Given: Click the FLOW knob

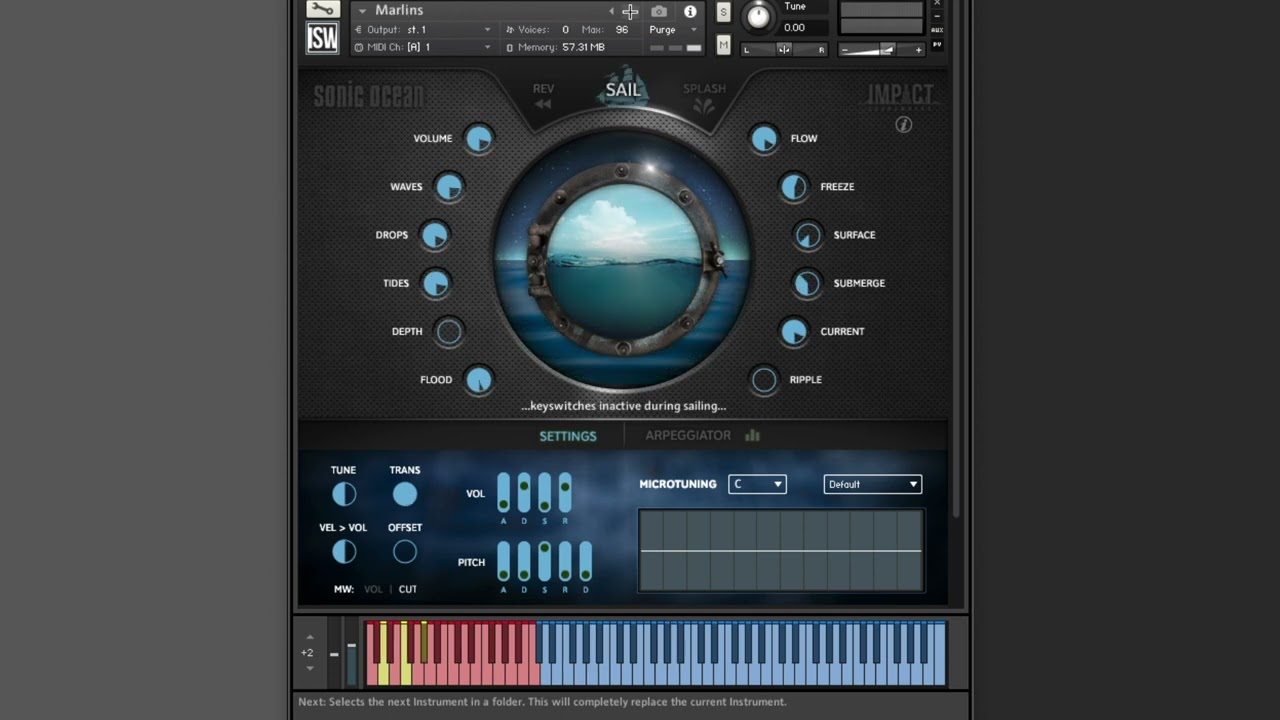Looking at the screenshot, I should point(764,139).
